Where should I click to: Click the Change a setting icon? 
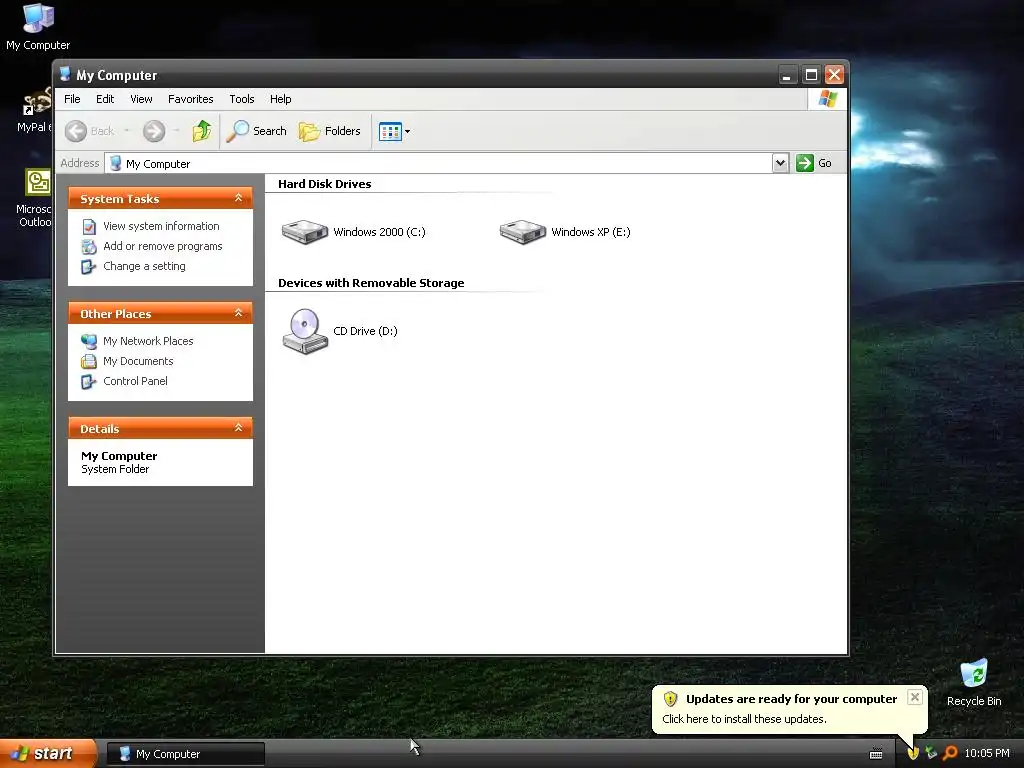89,267
